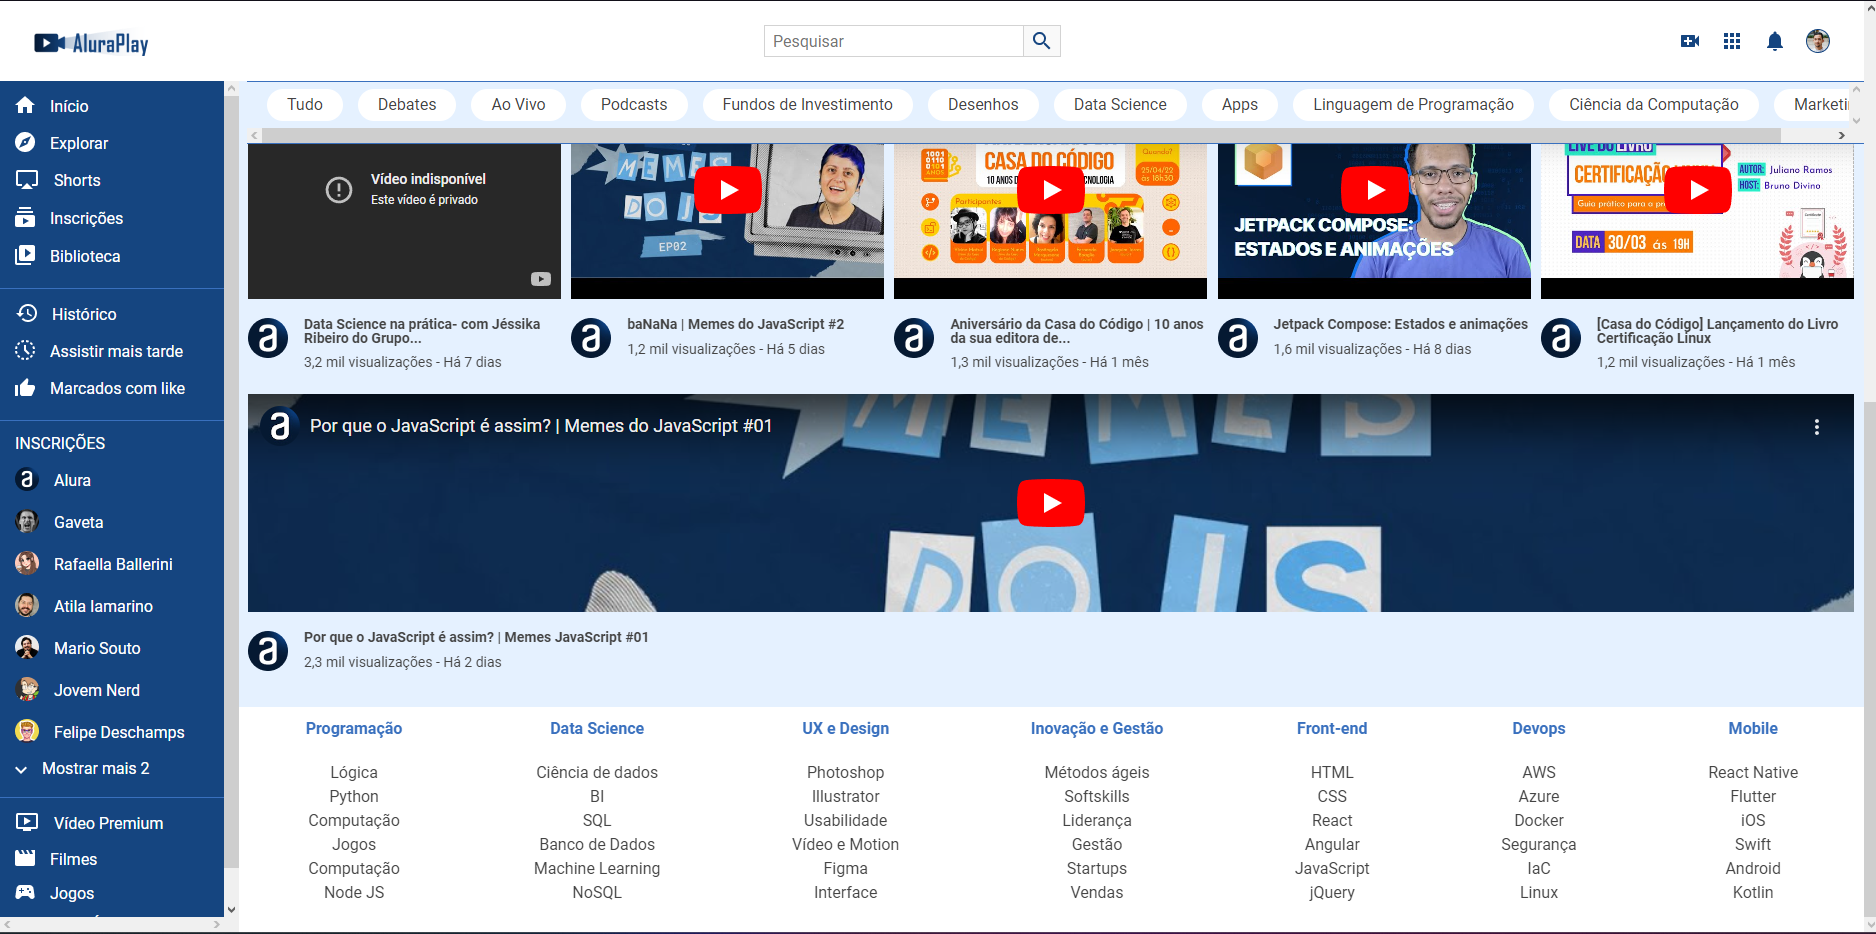The width and height of the screenshot is (1876, 934).
Task: Click the Machine Learning footer link
Action: [597, 868]
